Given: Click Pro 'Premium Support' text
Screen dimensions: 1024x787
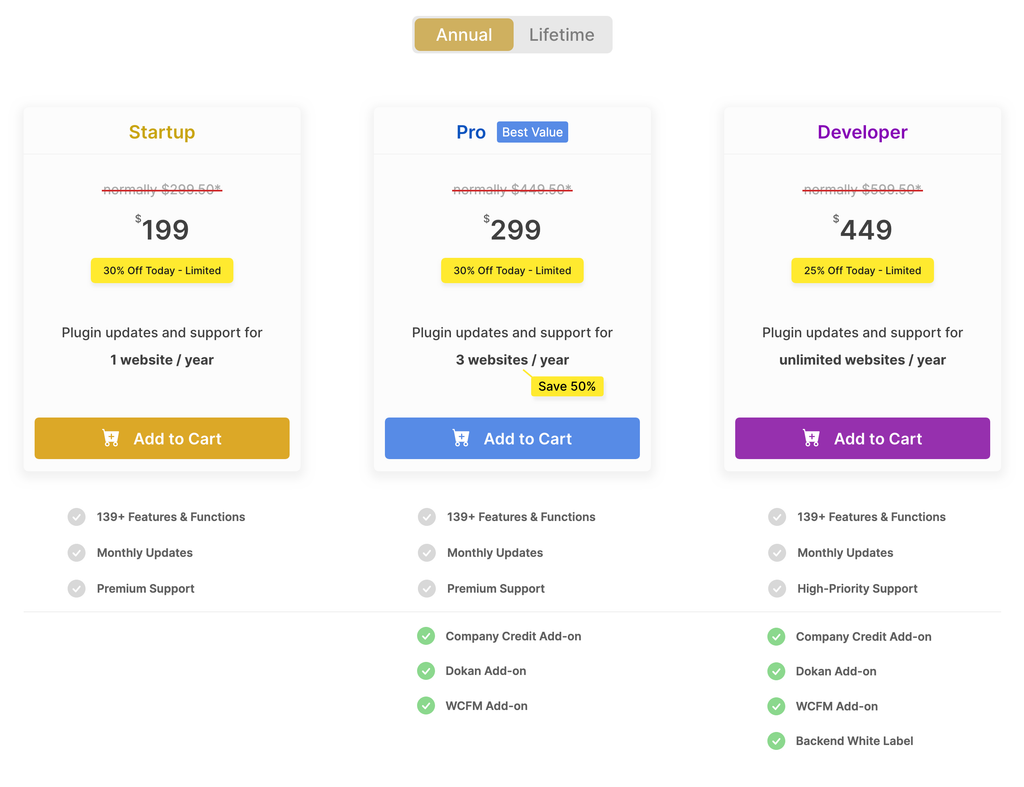Looking at the screenshot, I should [496, 588].
